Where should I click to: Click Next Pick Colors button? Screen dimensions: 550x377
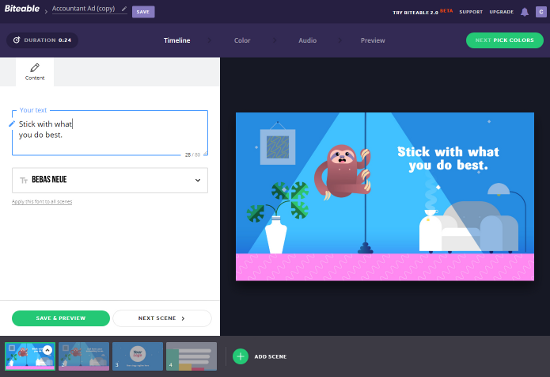[504, 40]
